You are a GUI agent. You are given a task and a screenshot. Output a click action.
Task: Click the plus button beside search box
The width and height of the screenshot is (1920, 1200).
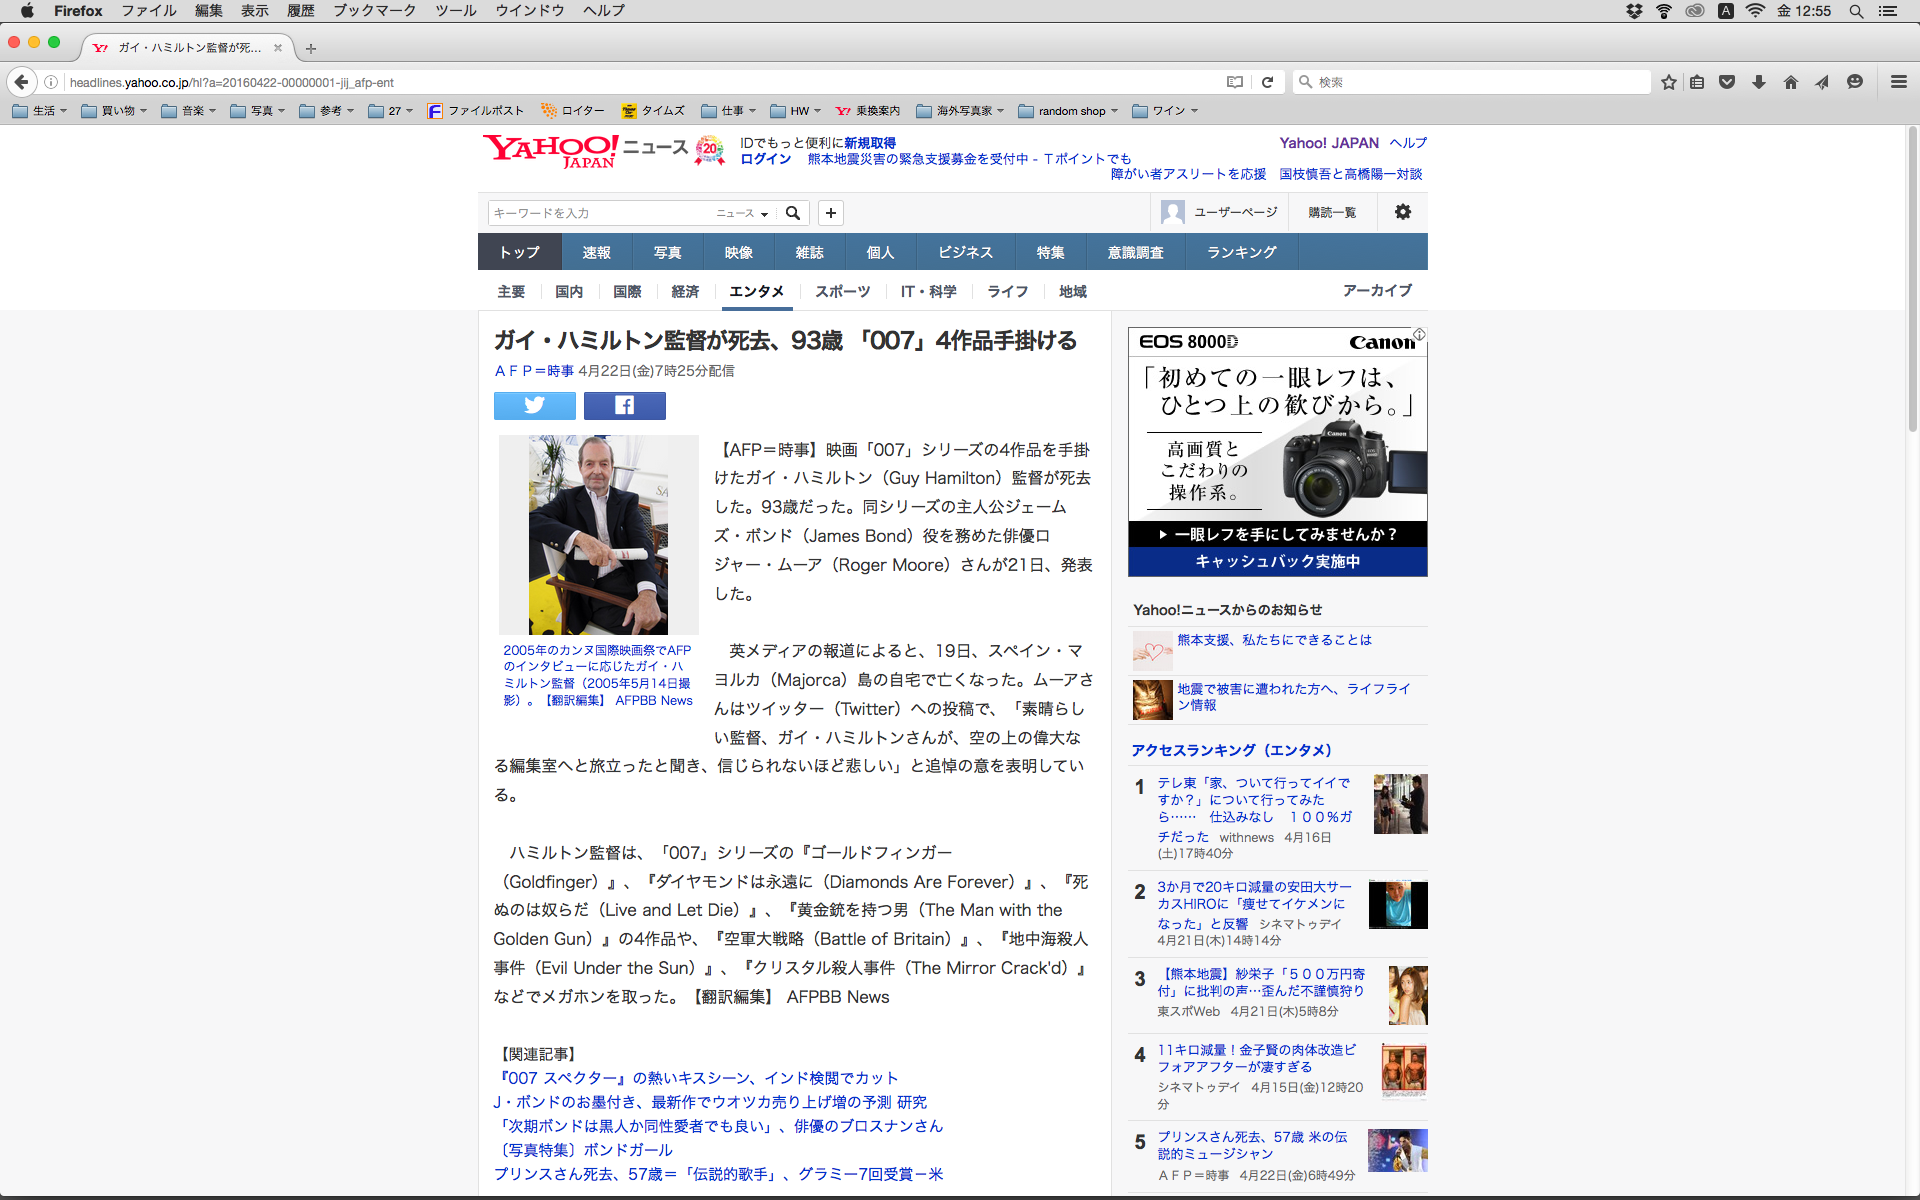(831, 213)
